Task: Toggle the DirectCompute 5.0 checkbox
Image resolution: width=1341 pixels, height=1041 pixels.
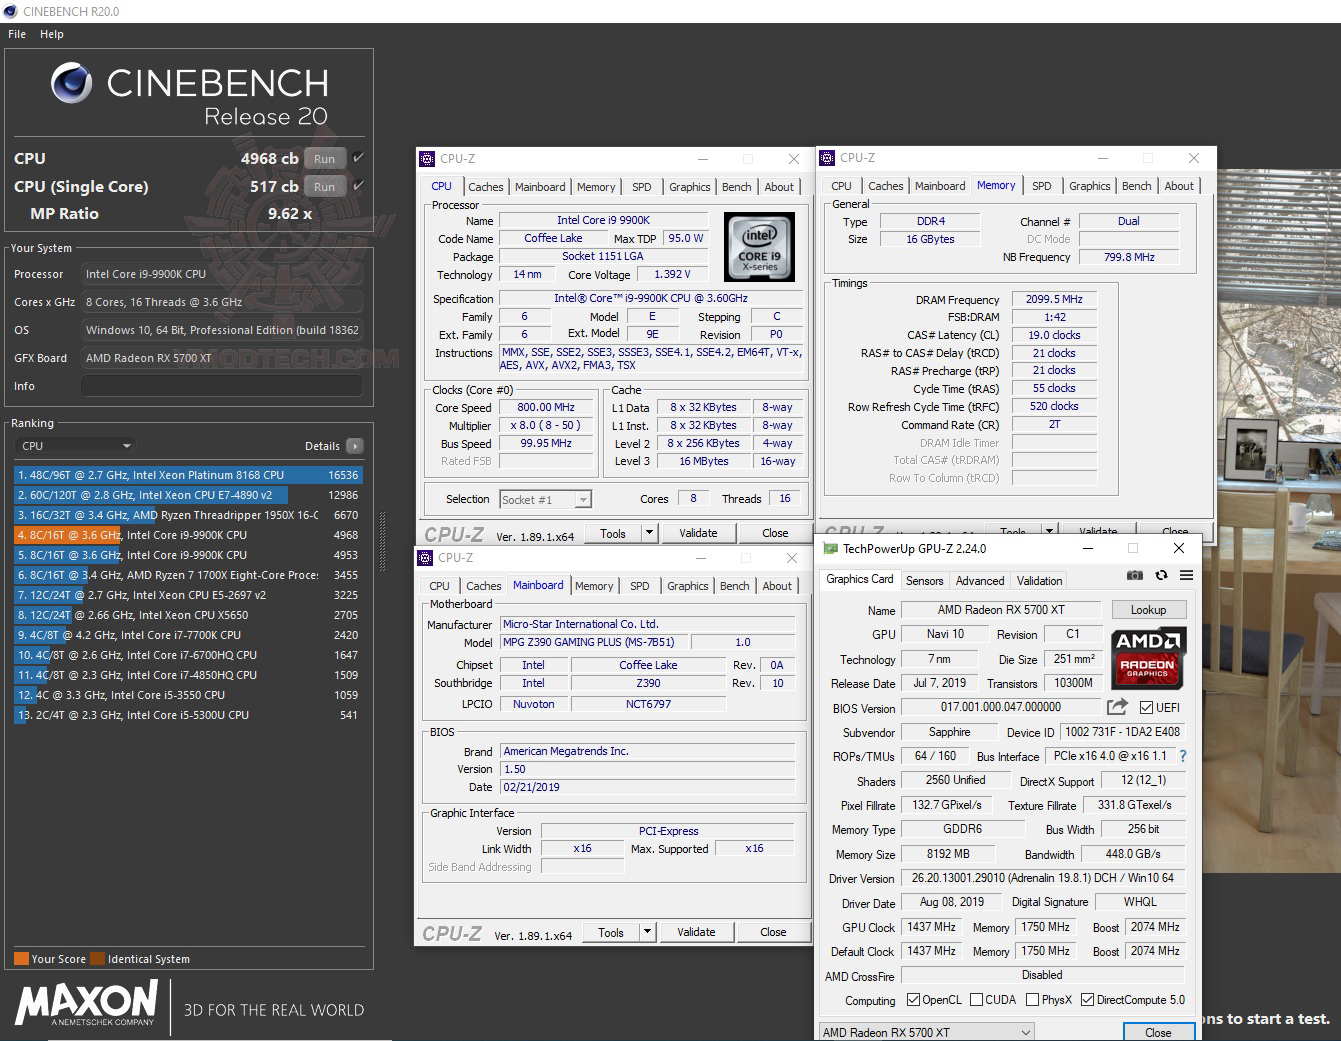Action: tap(1087, 1000)
